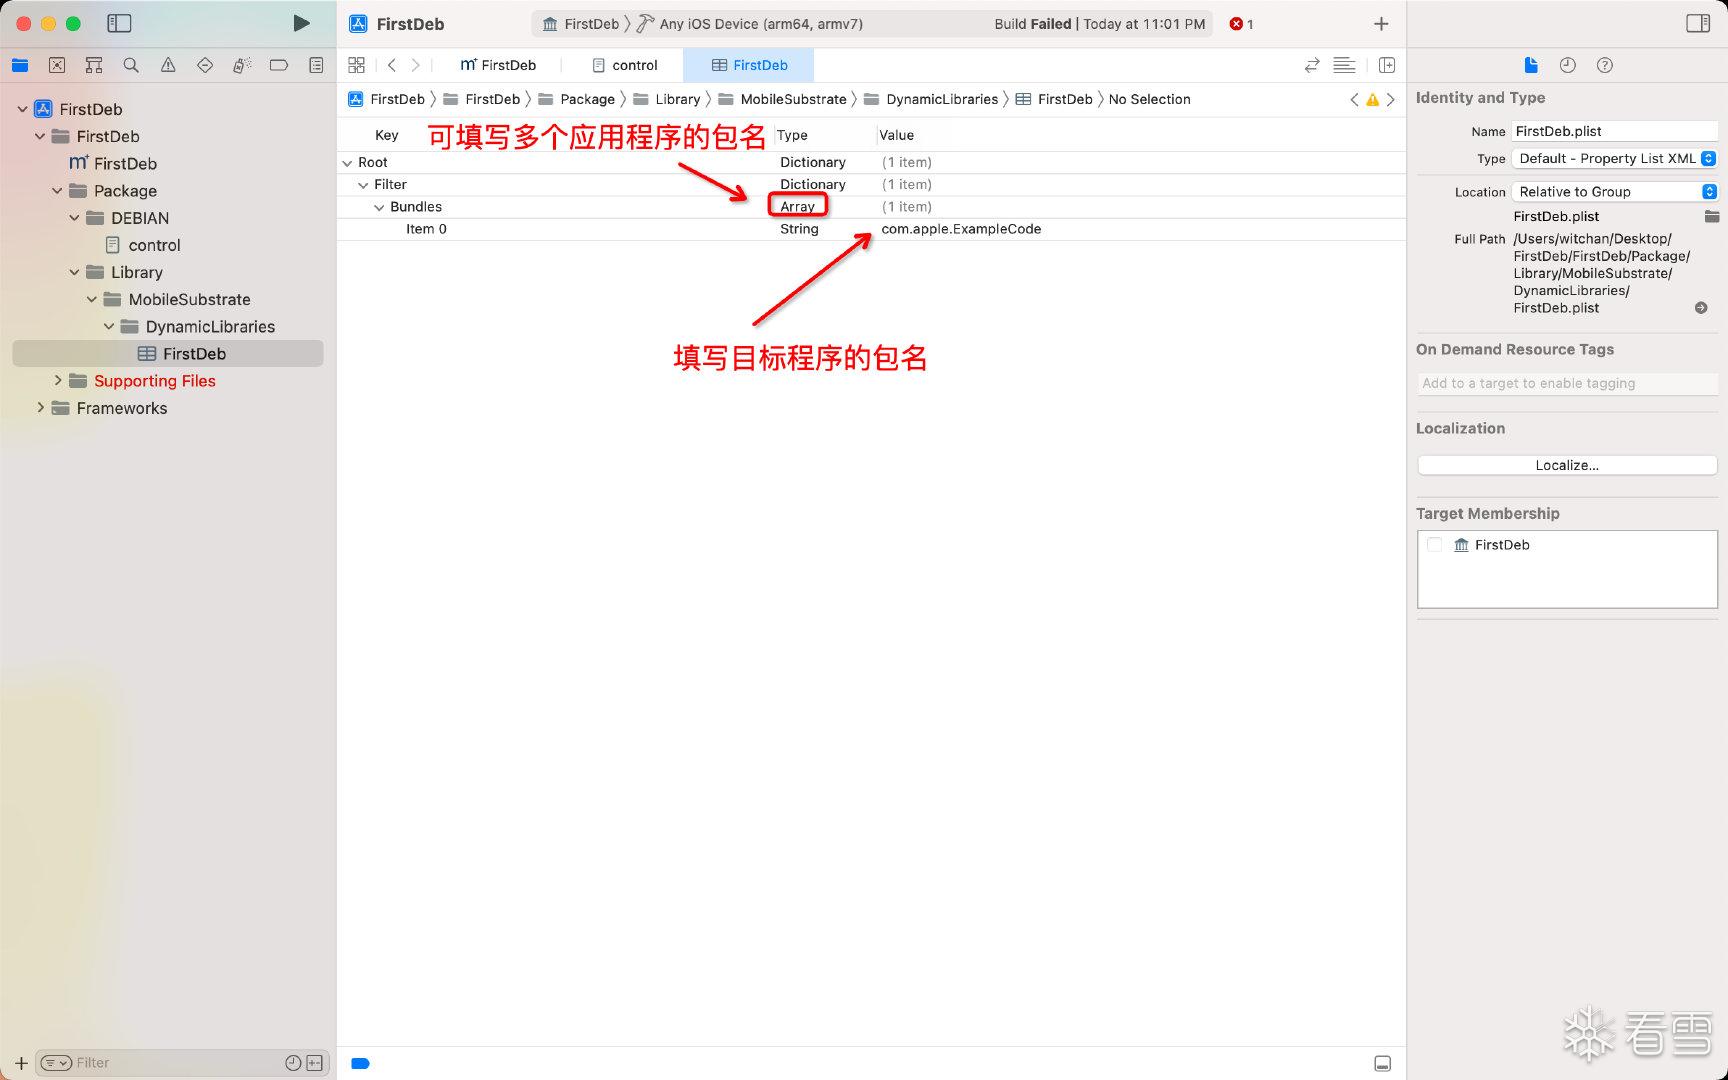Select the com.apple.ExampleCode value
Screen dimensions: 1728x1080
tap(961, 229)
